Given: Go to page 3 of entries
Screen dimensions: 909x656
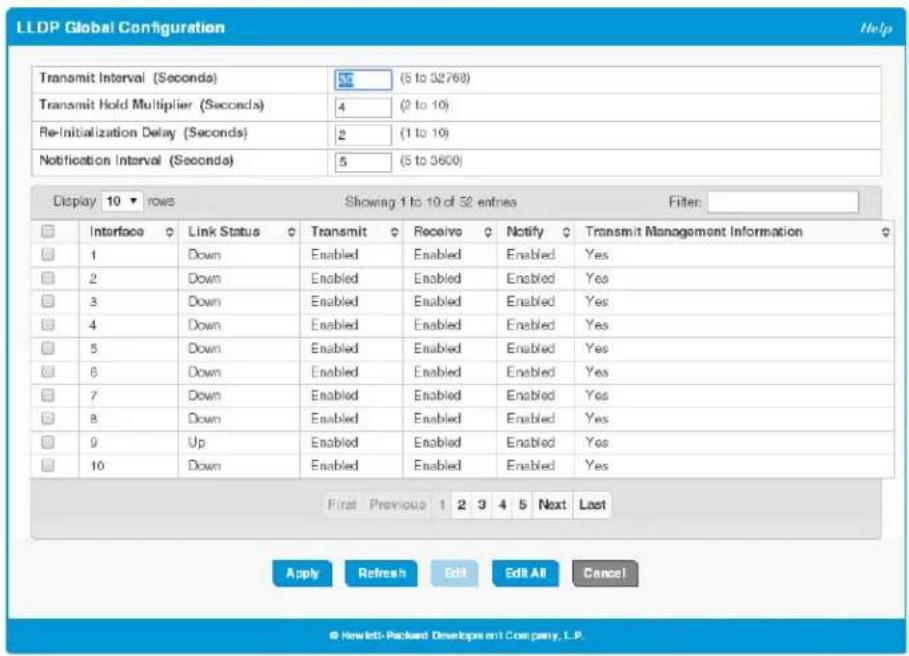Looking at the screenshot, I should coord(481,505).
